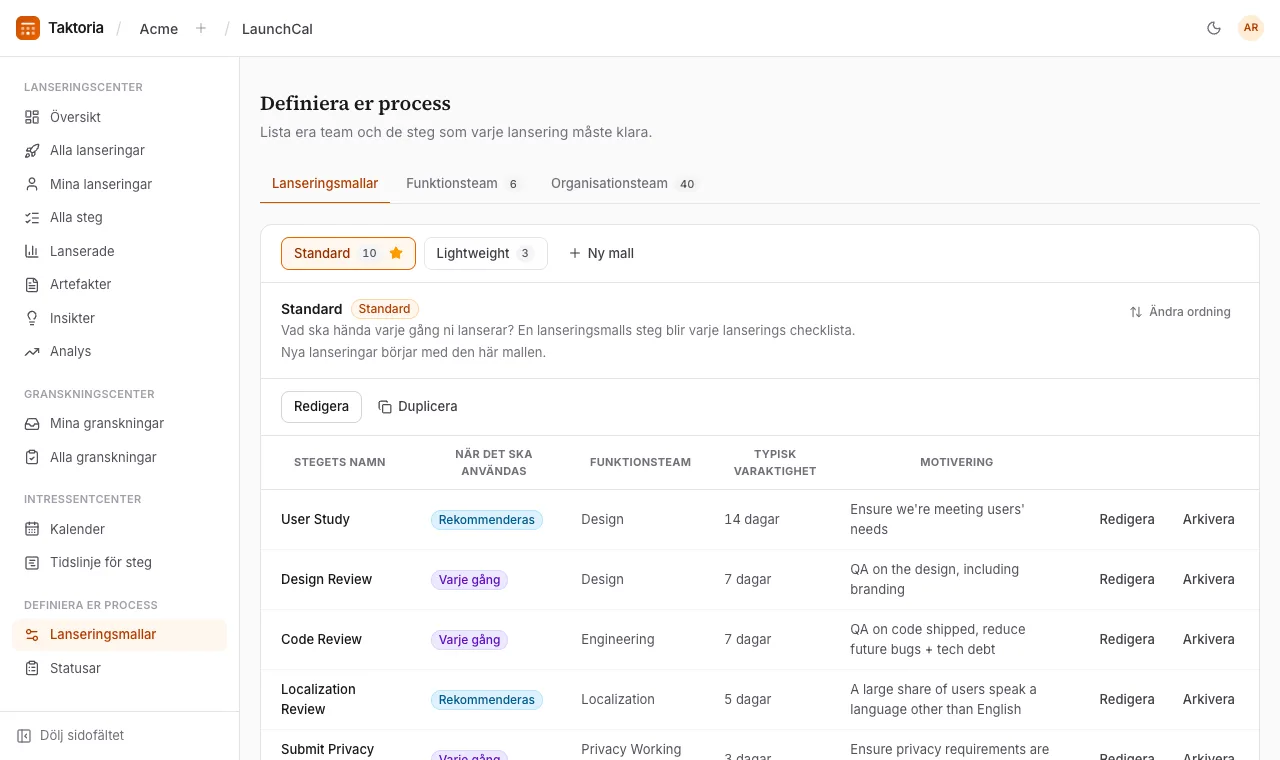
Task: Switch to the Organisationsteam tab
Action: 624,183
